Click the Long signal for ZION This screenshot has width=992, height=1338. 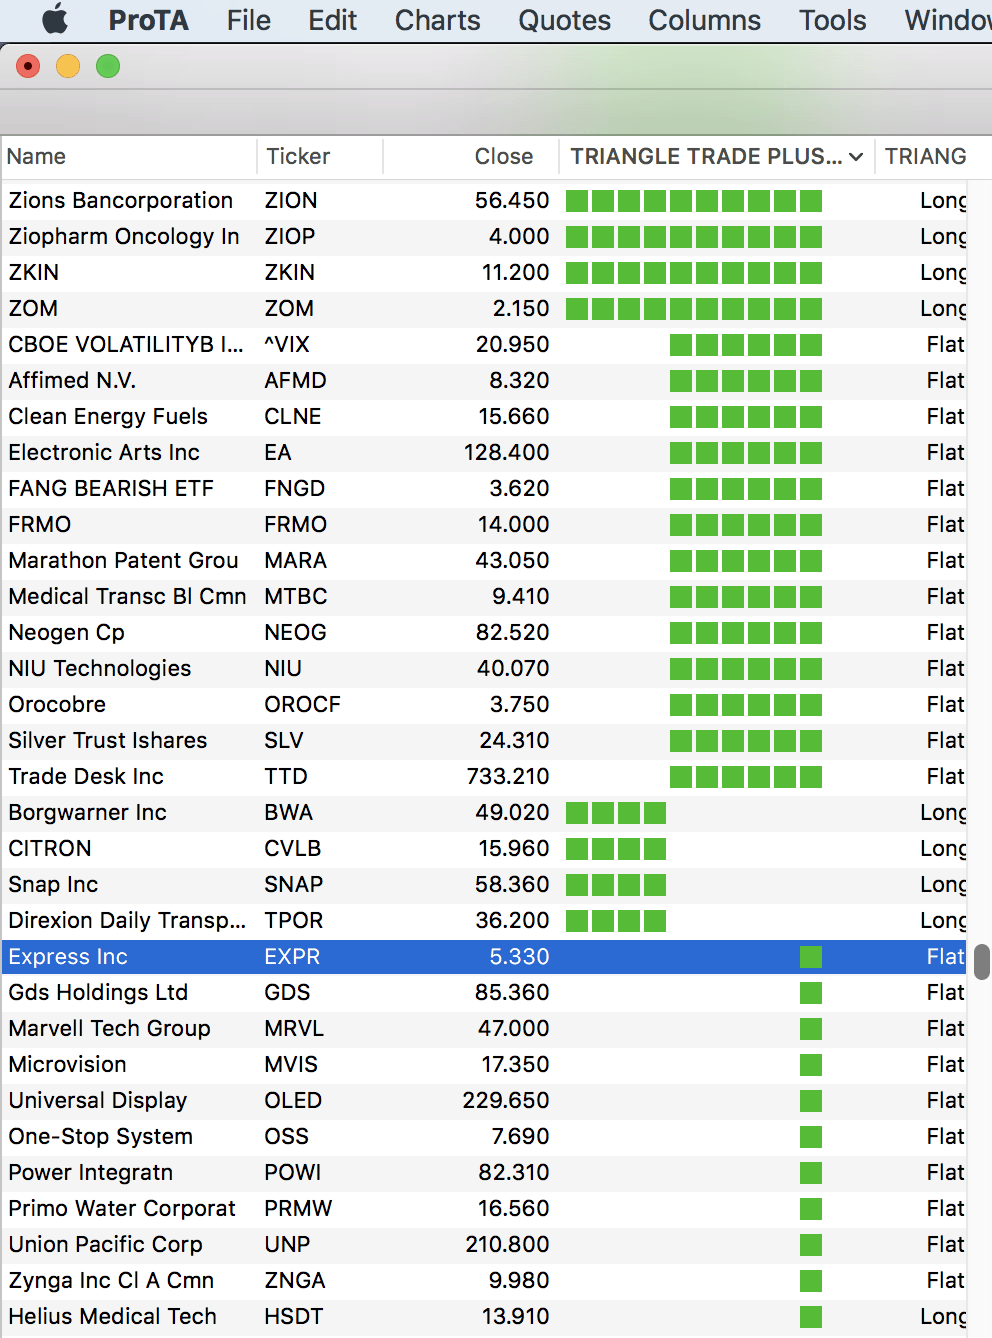click(943, 200)
